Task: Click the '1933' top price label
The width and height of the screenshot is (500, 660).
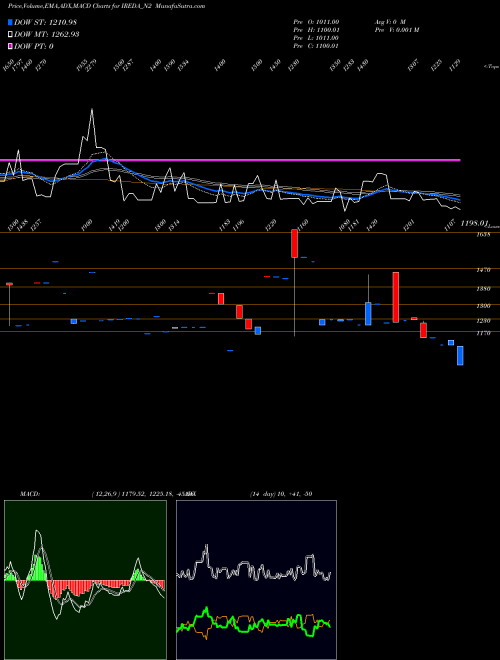Action: pos(82,65)
